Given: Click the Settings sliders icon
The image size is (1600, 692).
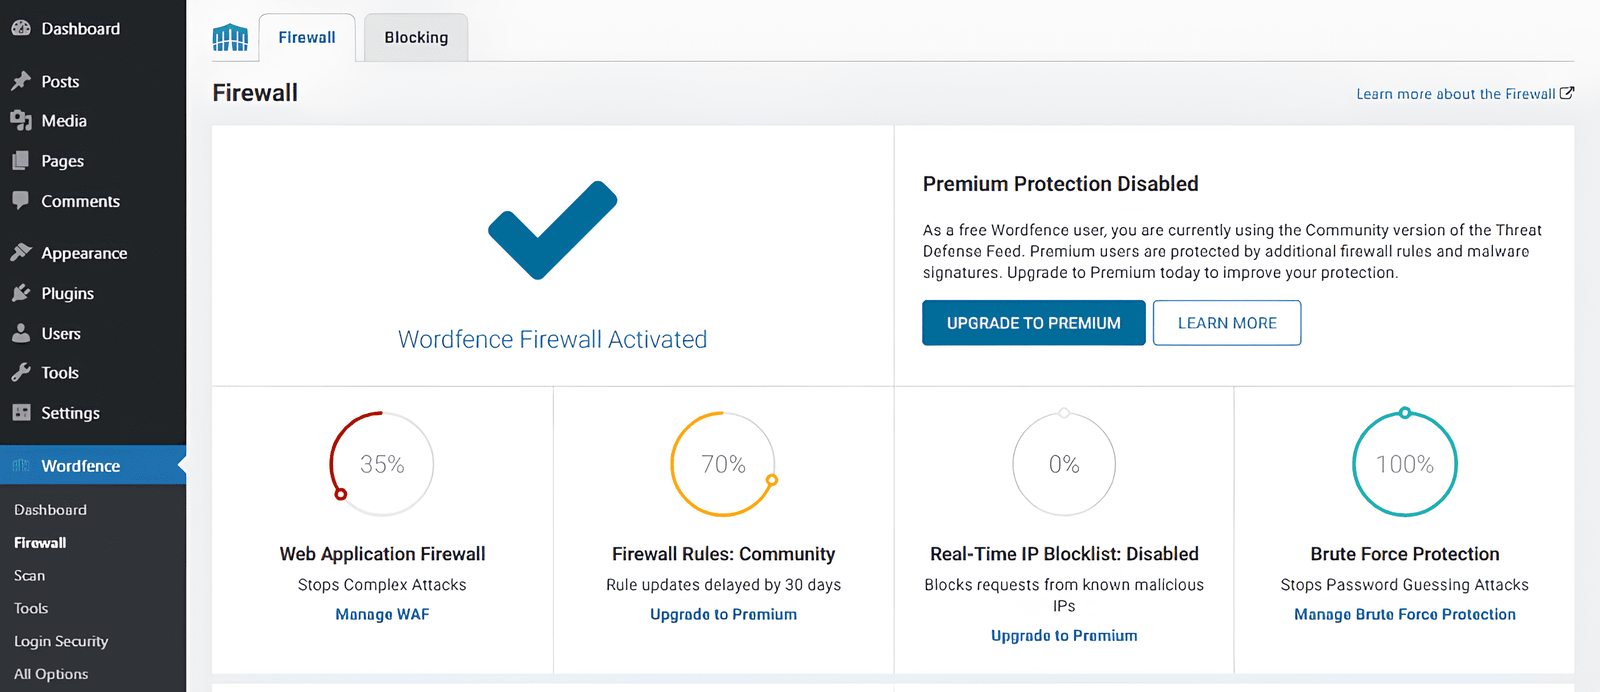Looking at the screenshot, I should click(x=21, y=412).
